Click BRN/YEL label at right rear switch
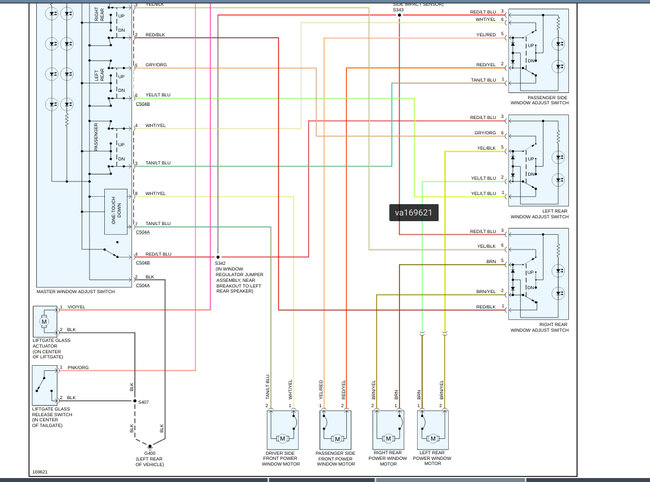 click(486, 292)
